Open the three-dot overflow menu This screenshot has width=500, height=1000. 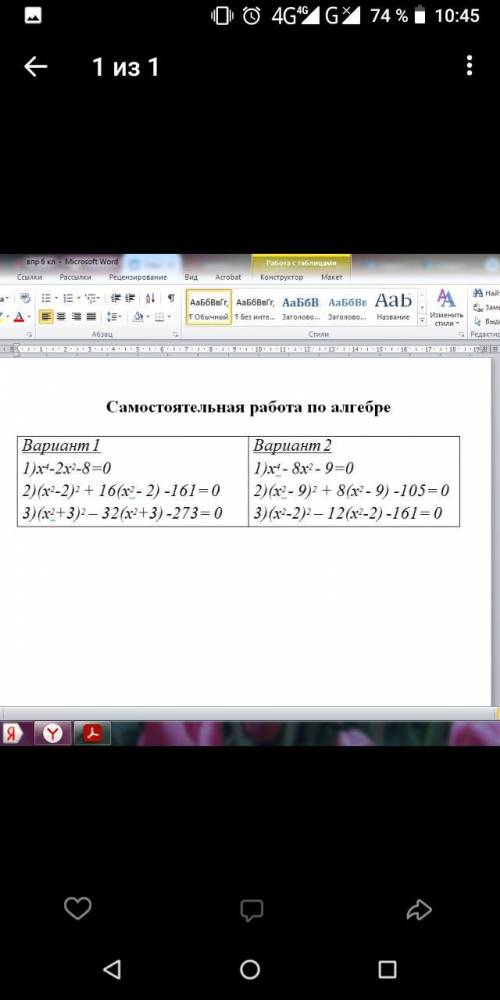(469, 66)
